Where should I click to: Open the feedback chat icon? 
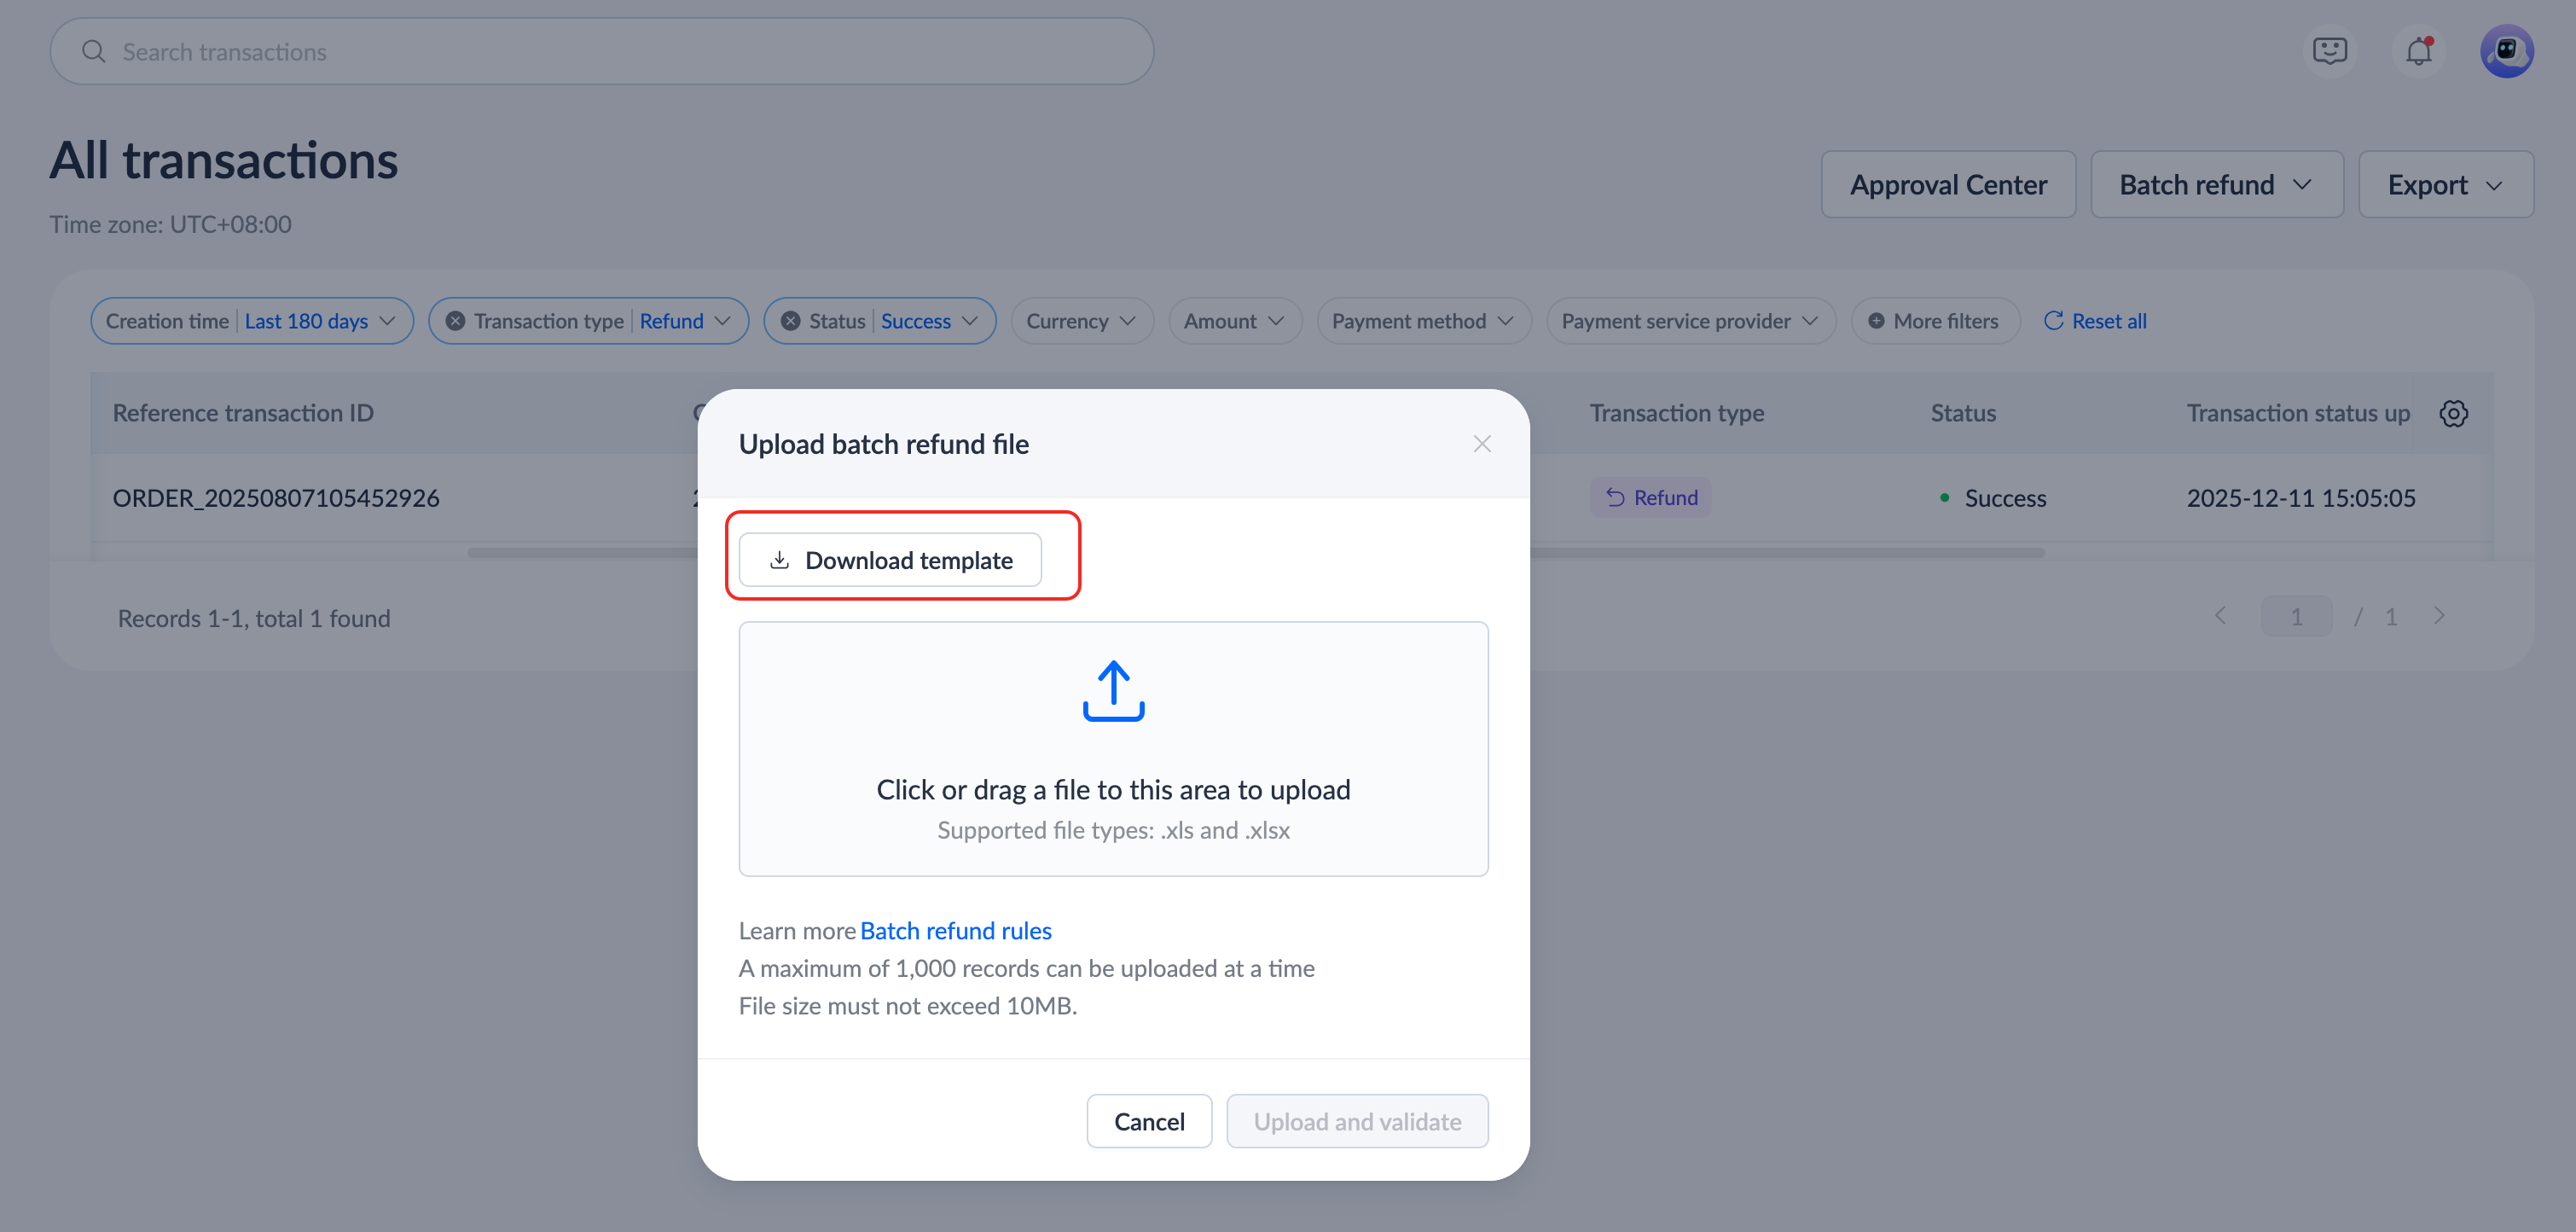point(2329,51)
